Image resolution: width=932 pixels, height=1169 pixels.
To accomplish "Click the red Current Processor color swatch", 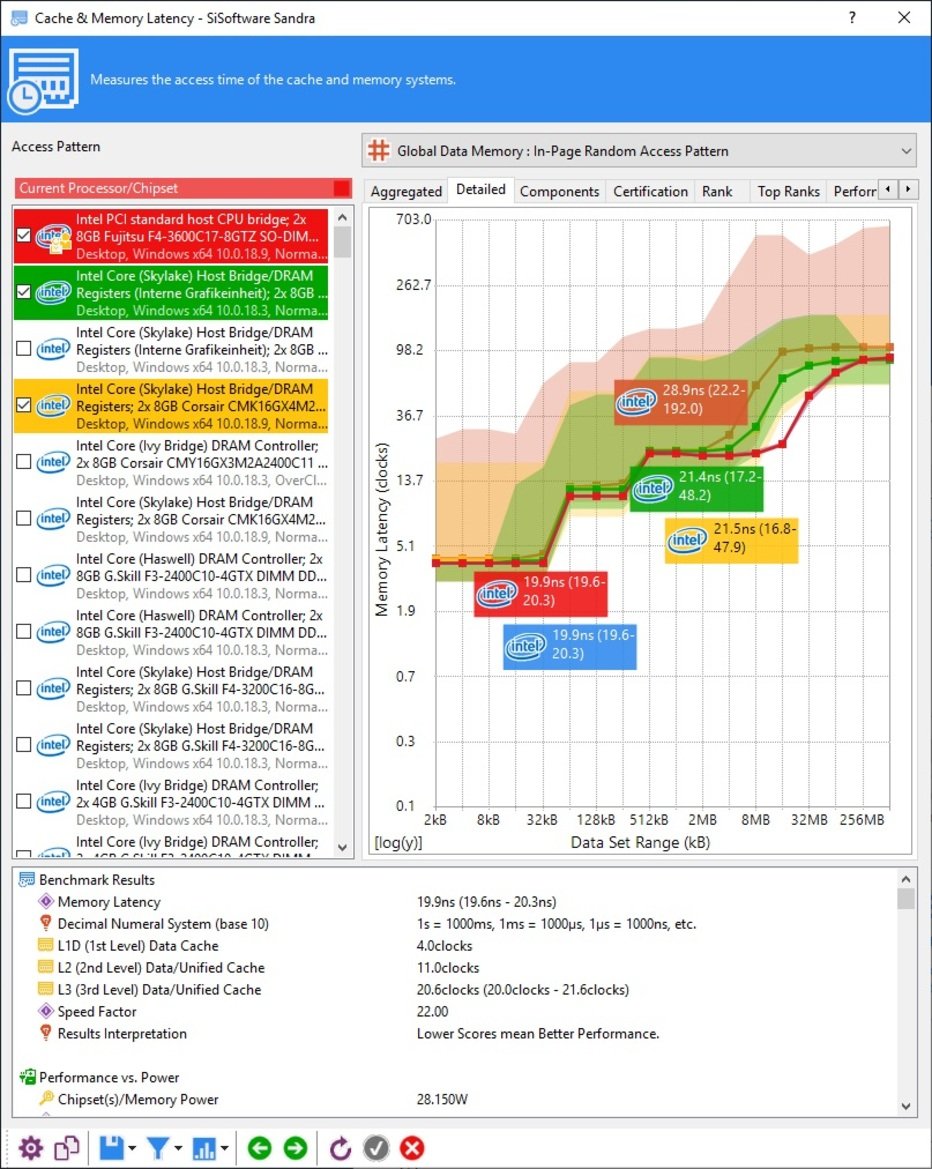I will coord(341,188).
